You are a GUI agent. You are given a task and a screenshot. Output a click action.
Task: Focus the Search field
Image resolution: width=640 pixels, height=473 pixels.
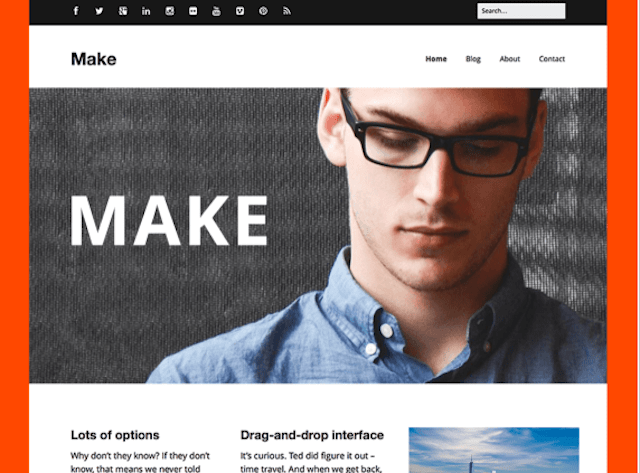pos(521,11)
